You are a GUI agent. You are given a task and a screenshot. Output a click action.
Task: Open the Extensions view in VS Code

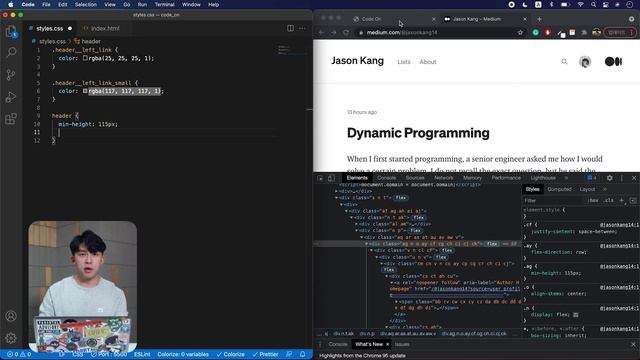[11, 119]
